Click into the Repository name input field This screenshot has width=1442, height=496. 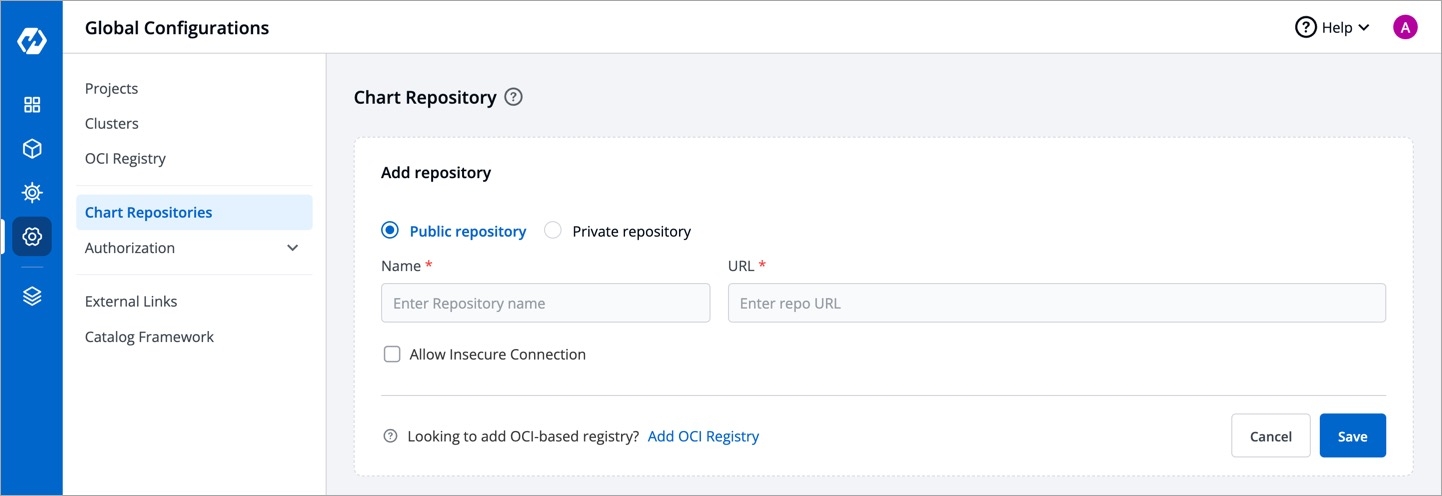coord(545,303)
